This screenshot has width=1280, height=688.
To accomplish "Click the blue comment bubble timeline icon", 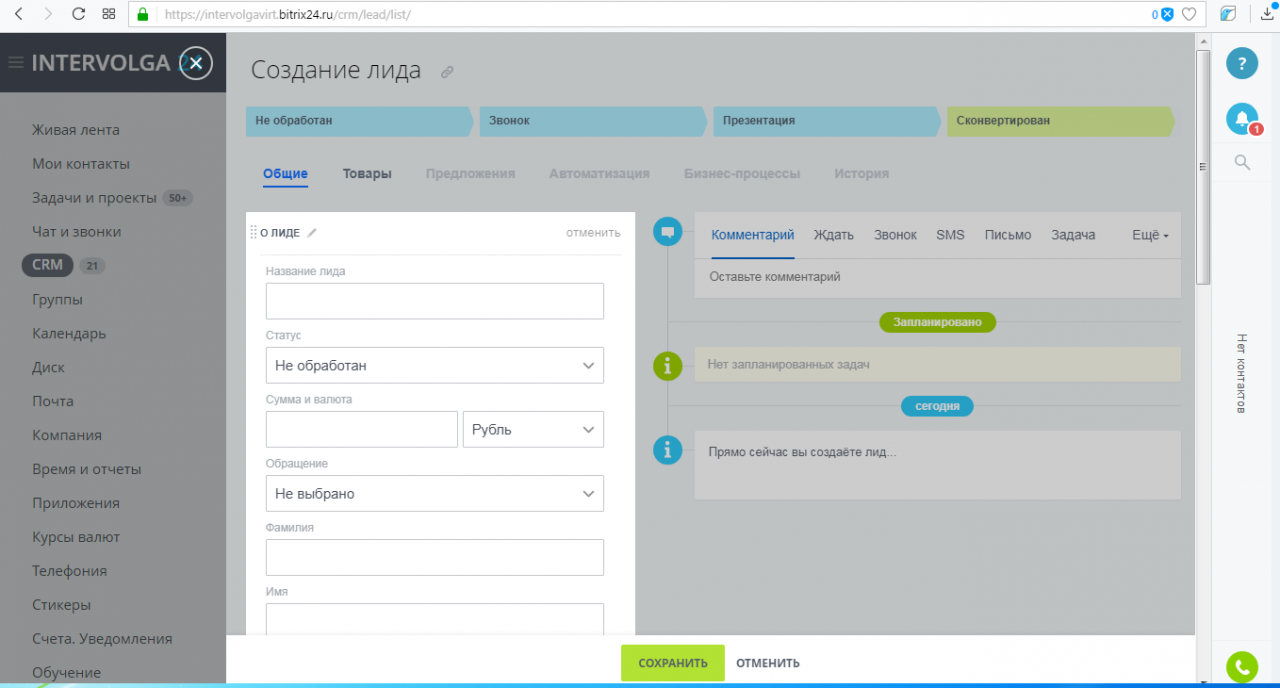I will click(667, 232).
